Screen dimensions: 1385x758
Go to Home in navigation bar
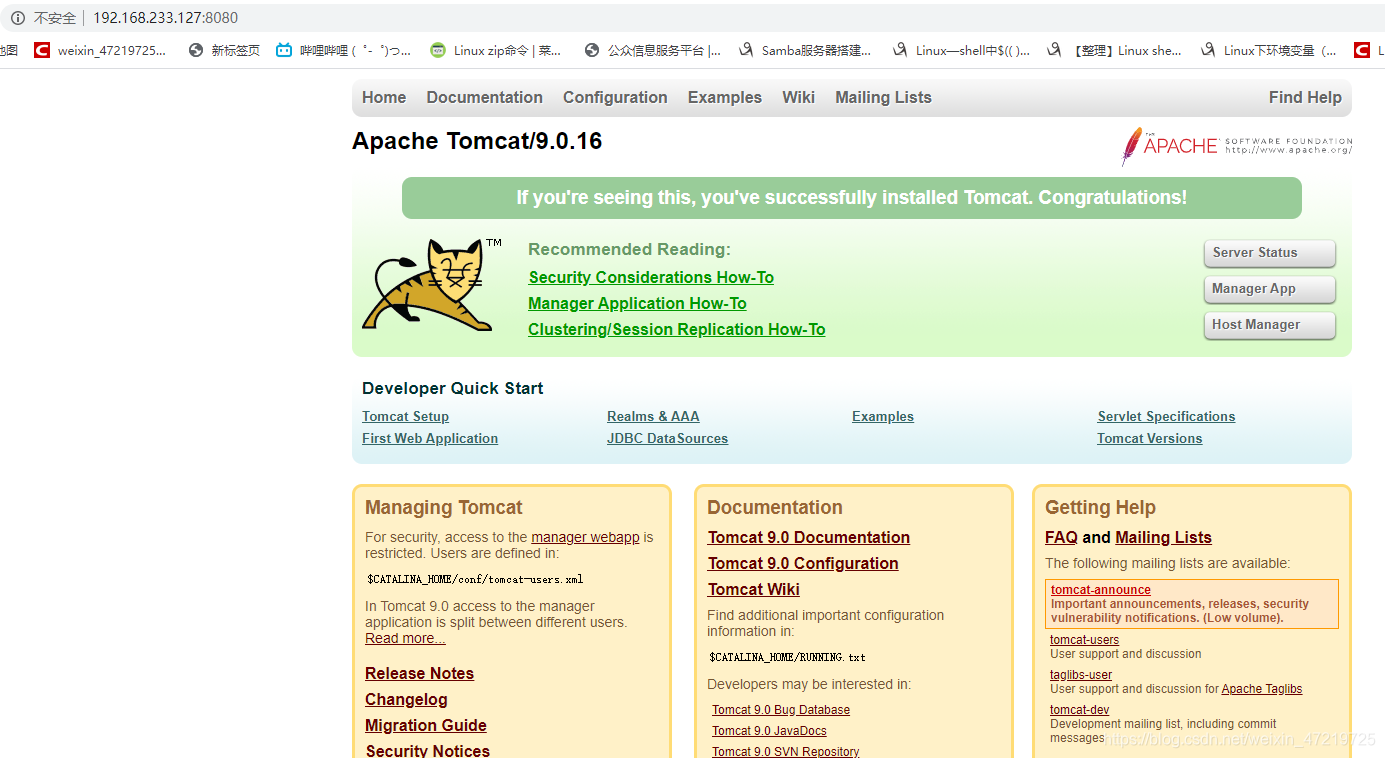coord(384,97)
